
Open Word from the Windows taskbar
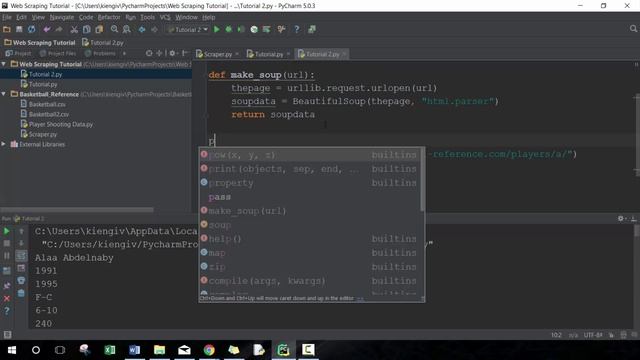[x=134, y=350]
